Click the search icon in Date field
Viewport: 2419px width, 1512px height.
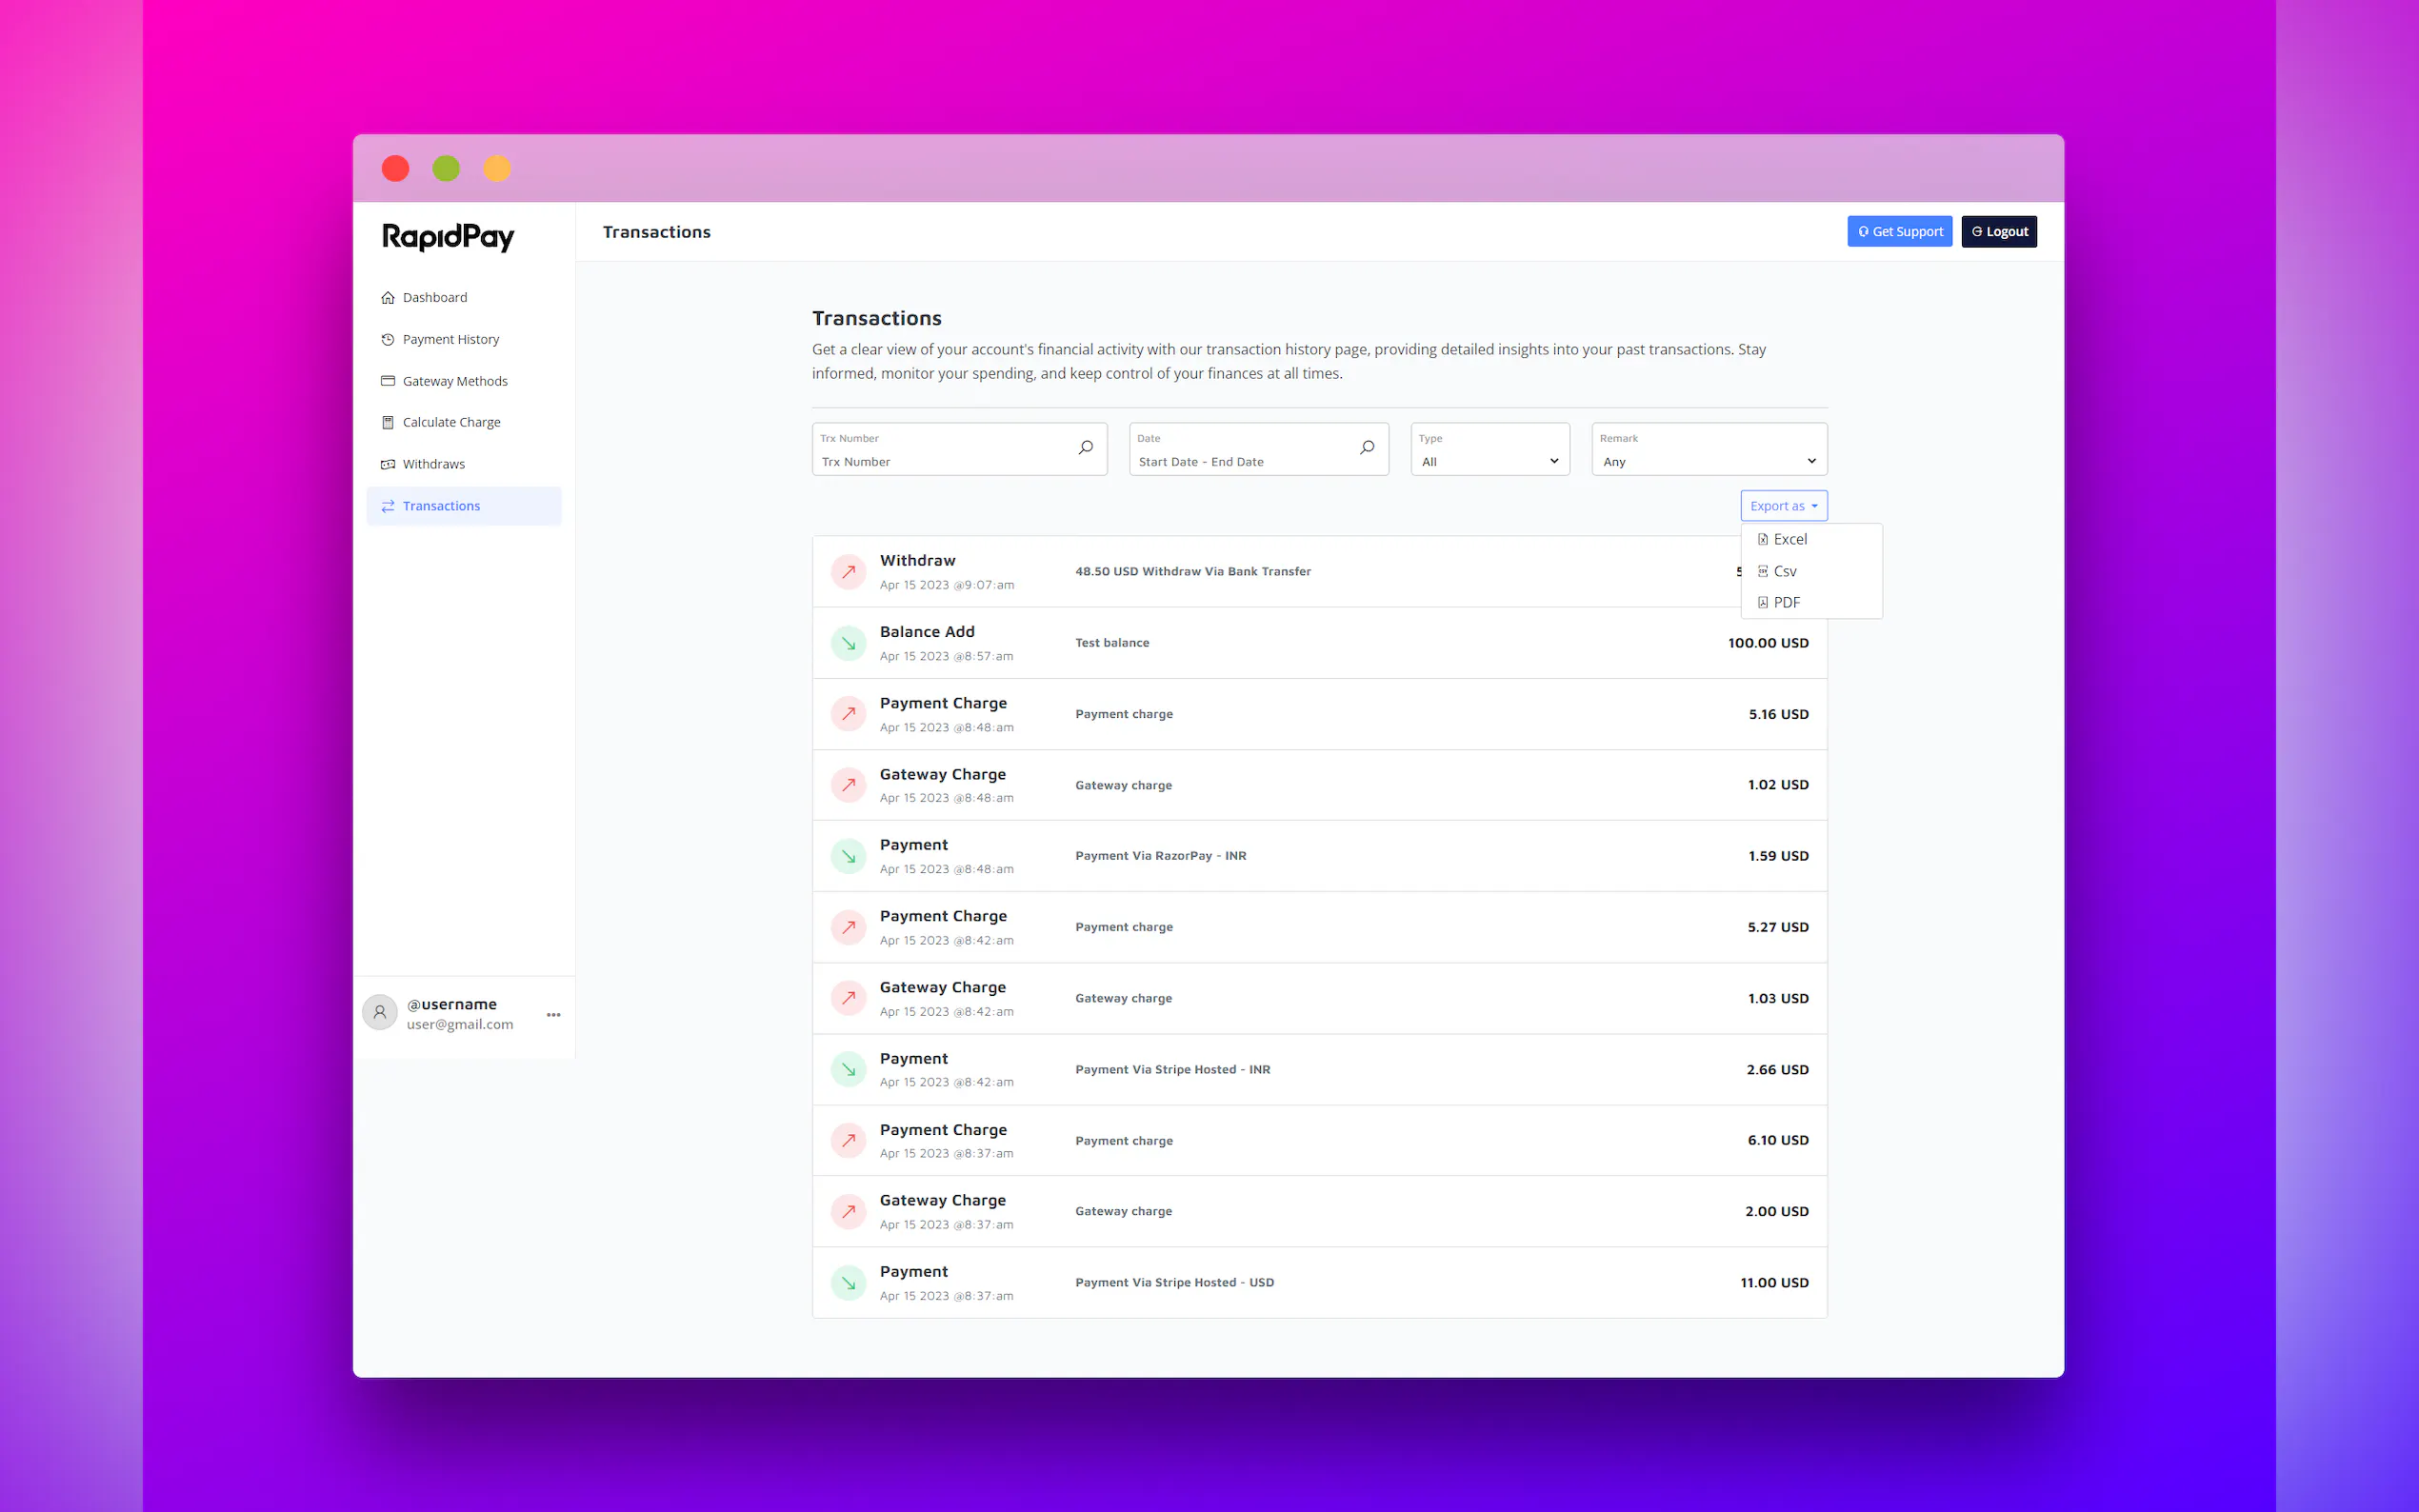pyautogui.click(x=1366, y=448)
